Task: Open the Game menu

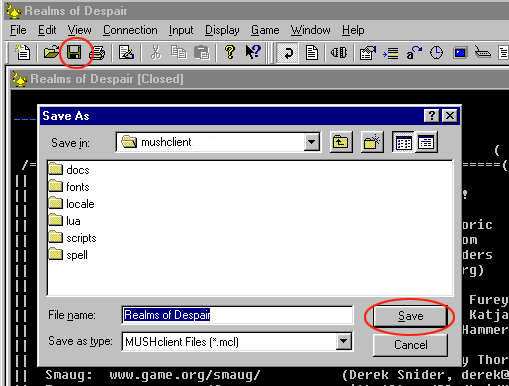Action: click(265, 30)
